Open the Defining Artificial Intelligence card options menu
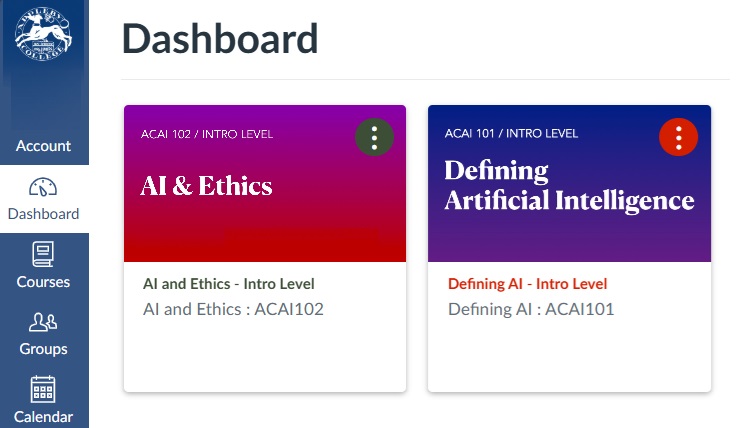The image size is (737, 428). [679, 137]
